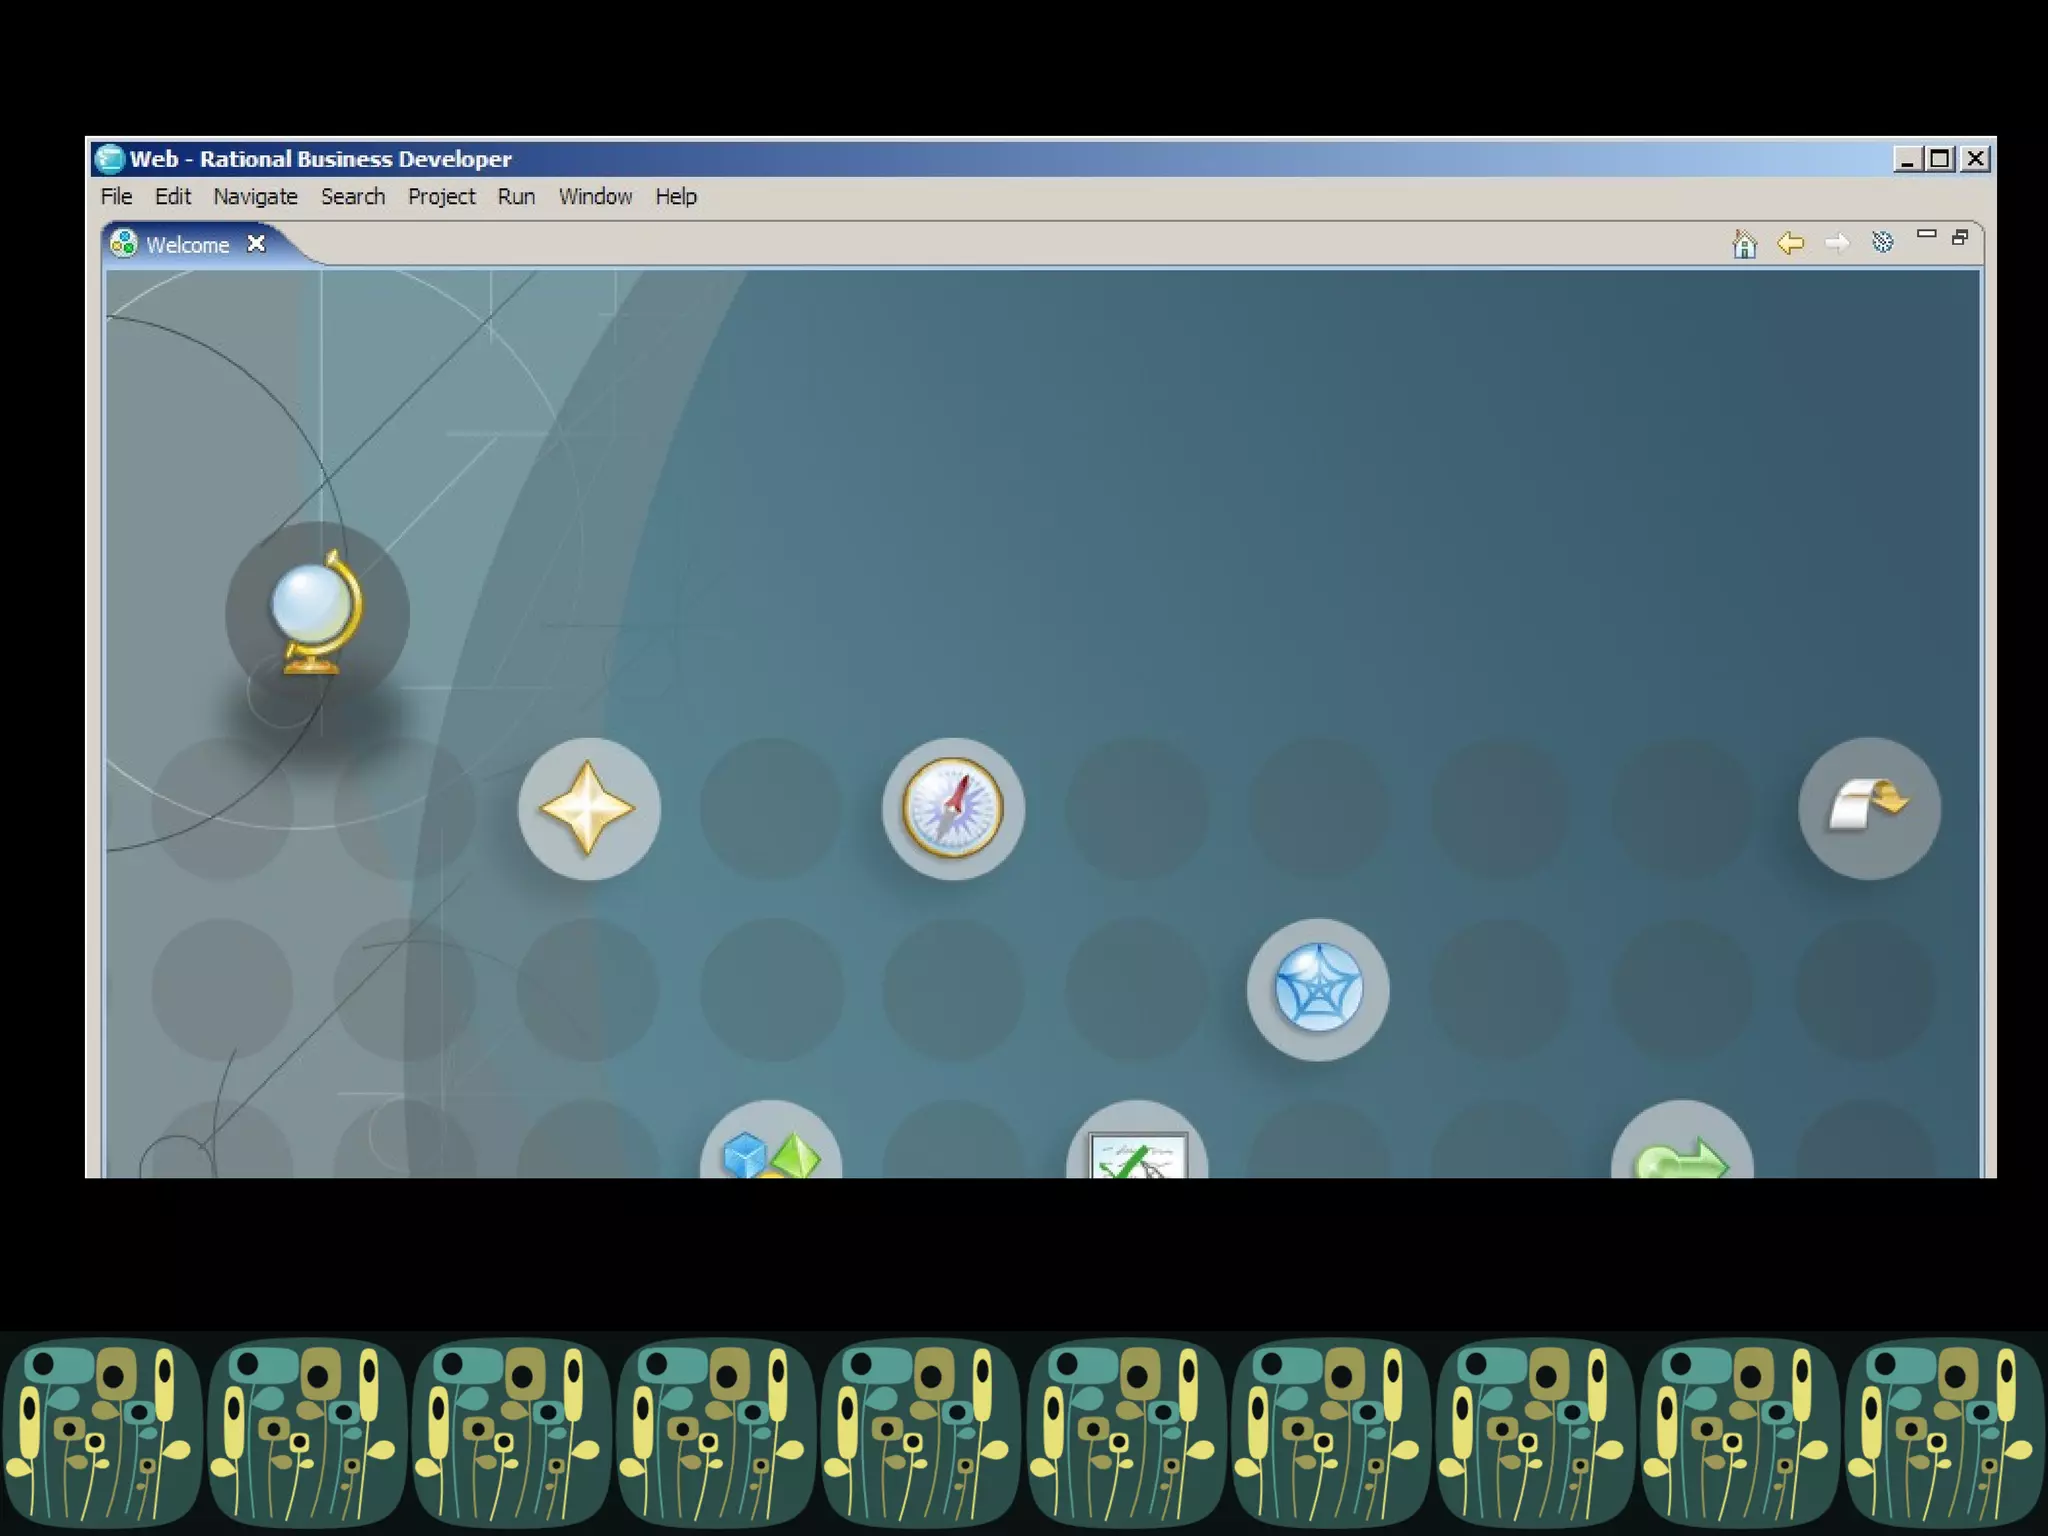The width and height of the screenshot is (2048, 1536).
Task: Minimize the Welcome view pane
Action: click(x=1926, y=235)
